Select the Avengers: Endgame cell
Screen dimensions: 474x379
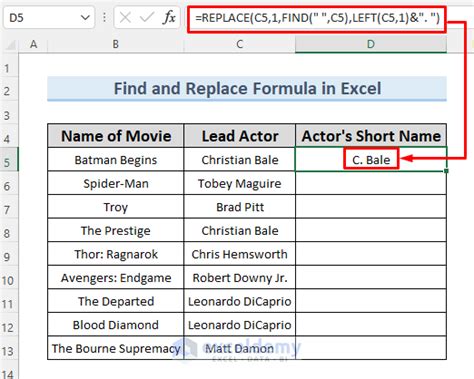(x=116, y=278)
